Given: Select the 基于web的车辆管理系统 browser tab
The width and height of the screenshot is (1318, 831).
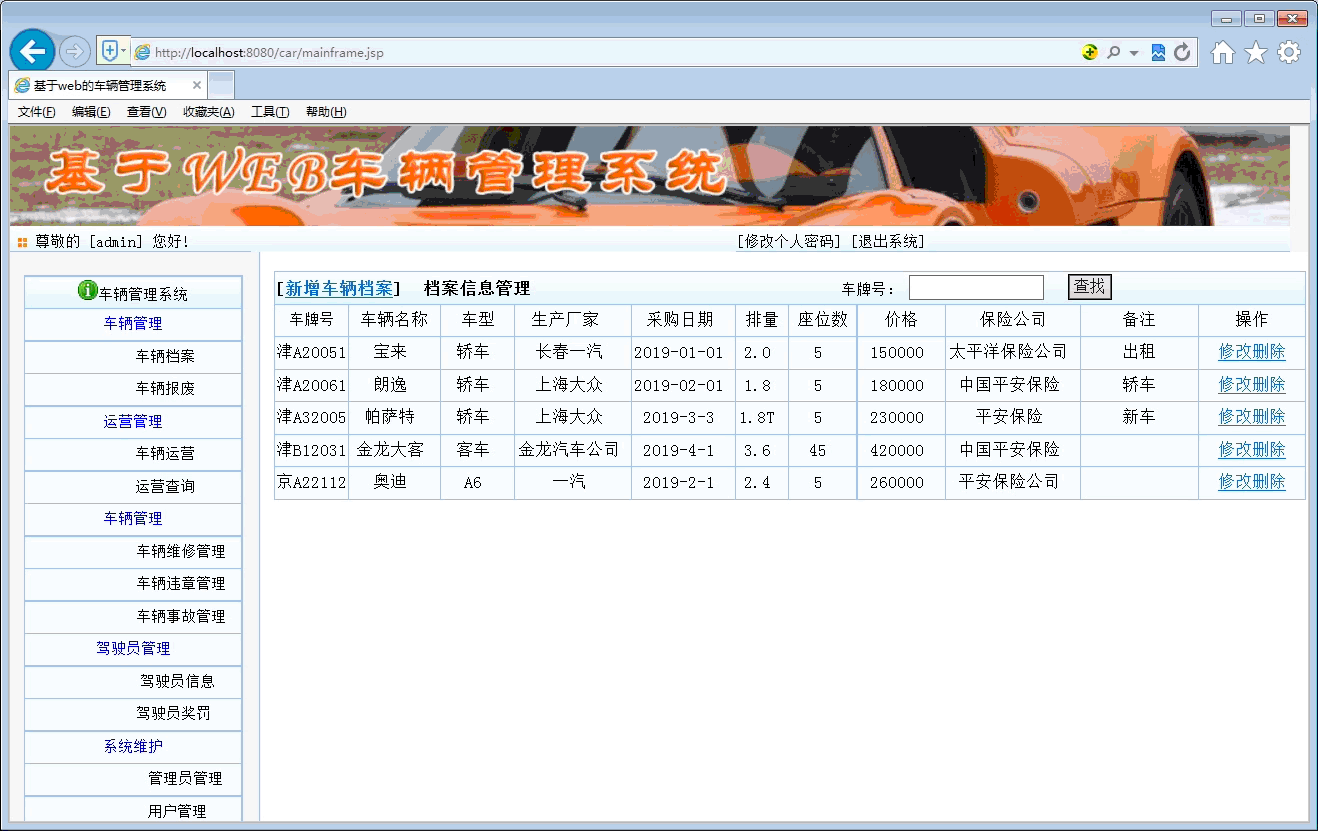Looking at the screenshot, I should (x=108, y=86).
